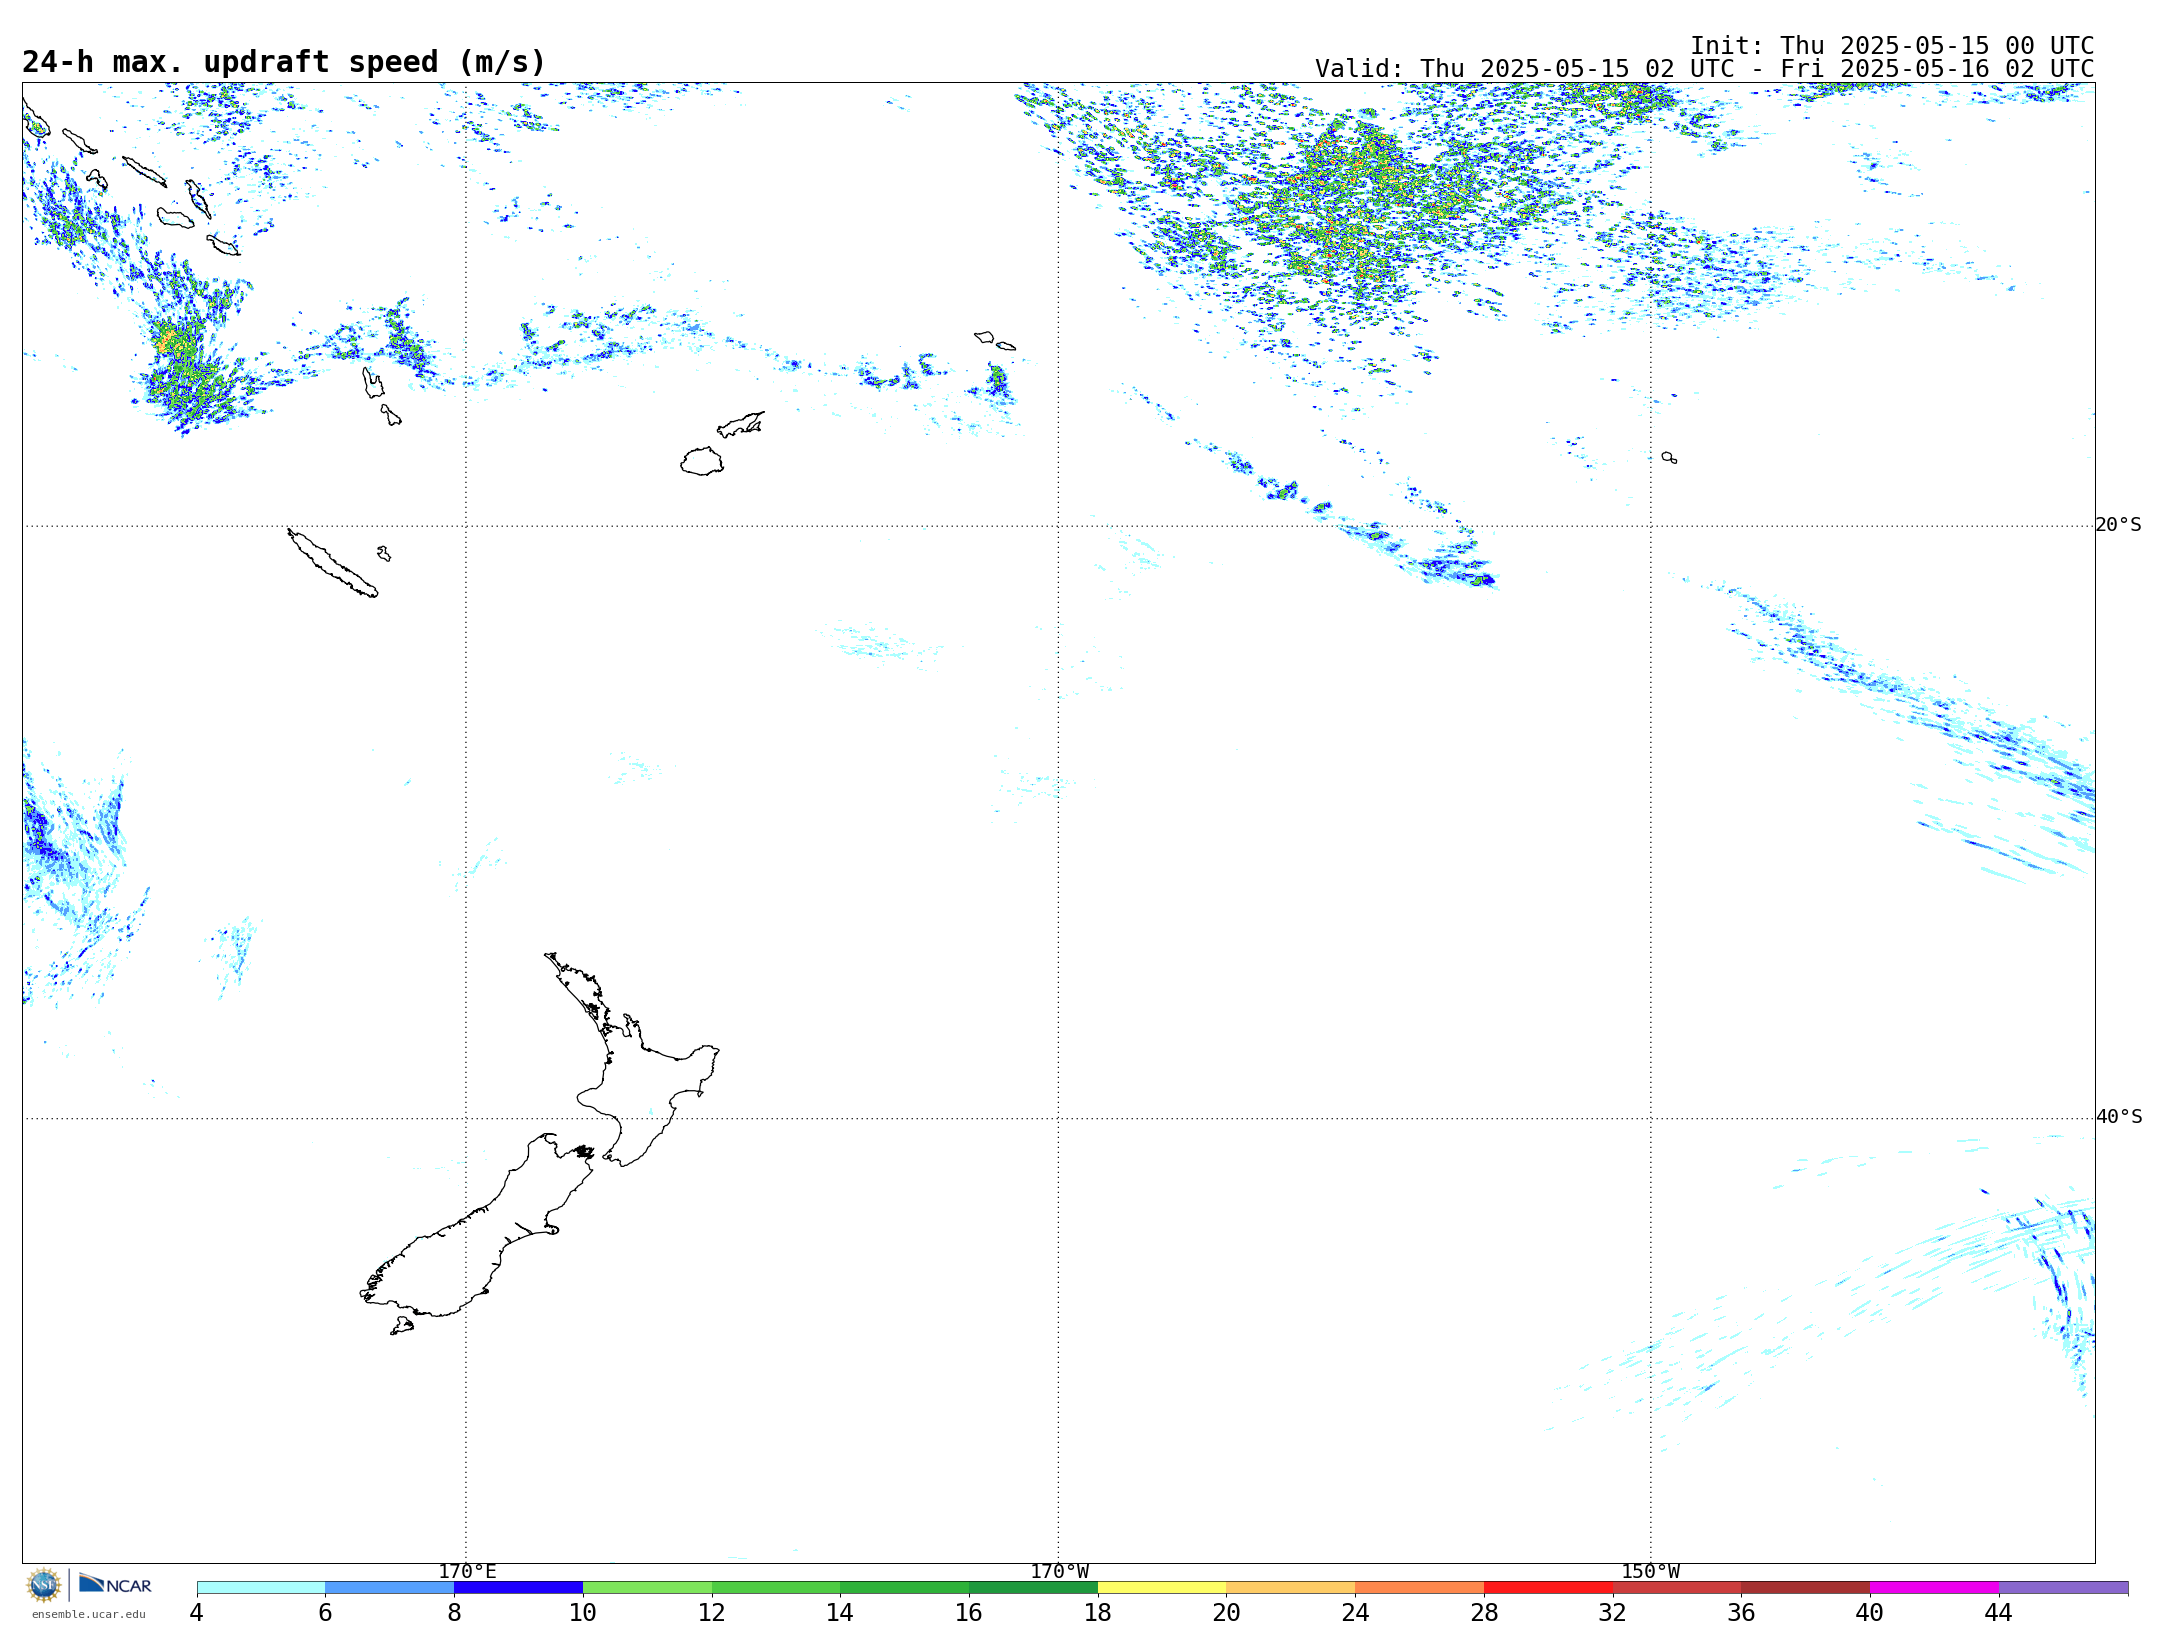Click Stewart Island south of New Zealand
The width and height of the screenshot is (2160, 1626).
click(402, 1326)
